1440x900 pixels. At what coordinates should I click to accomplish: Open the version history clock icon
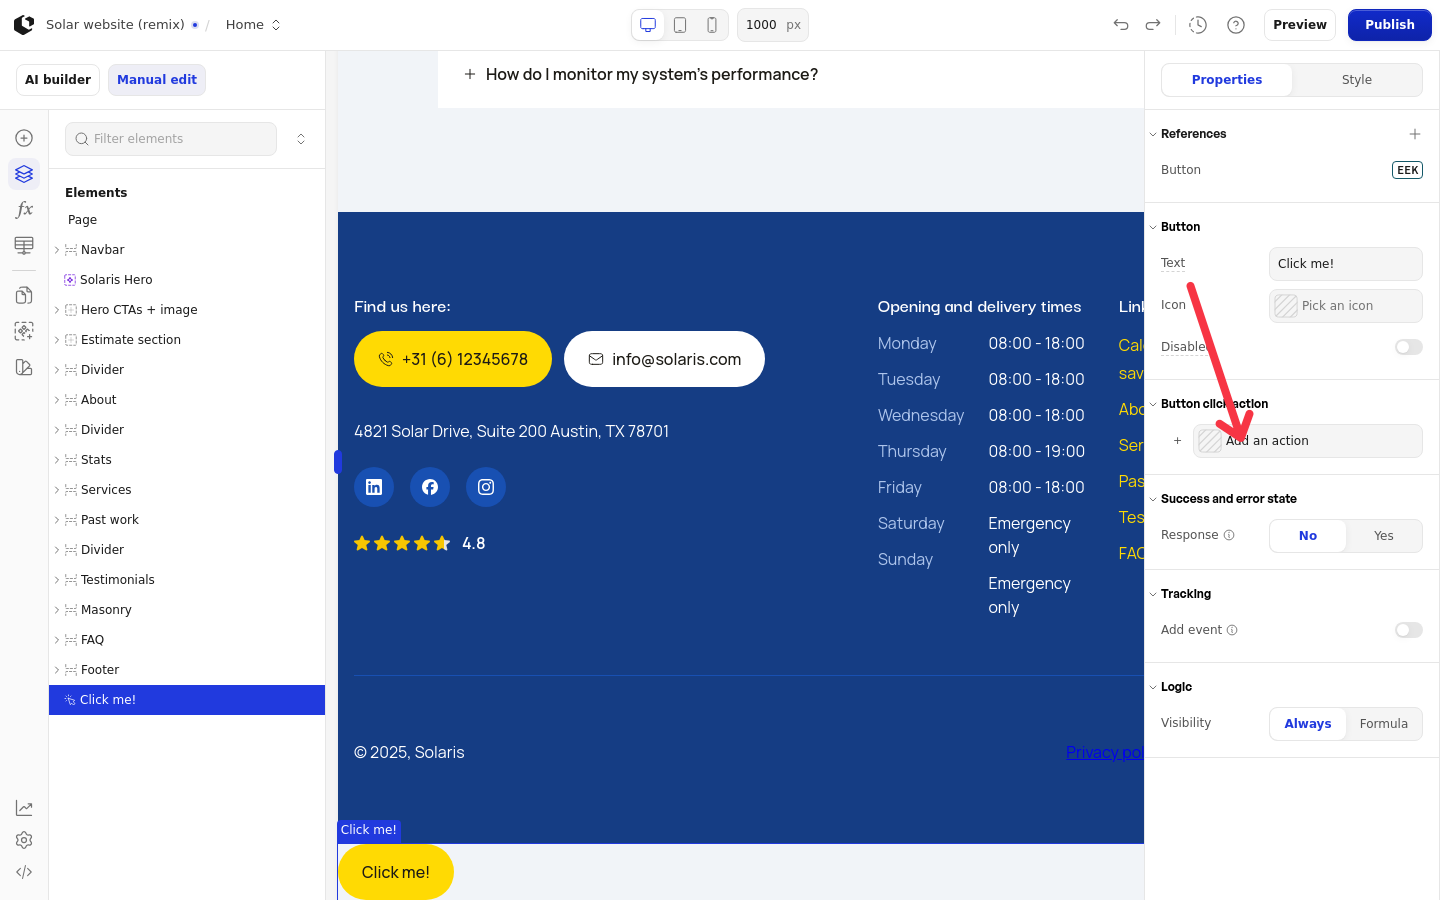(x=1198, y=25)
